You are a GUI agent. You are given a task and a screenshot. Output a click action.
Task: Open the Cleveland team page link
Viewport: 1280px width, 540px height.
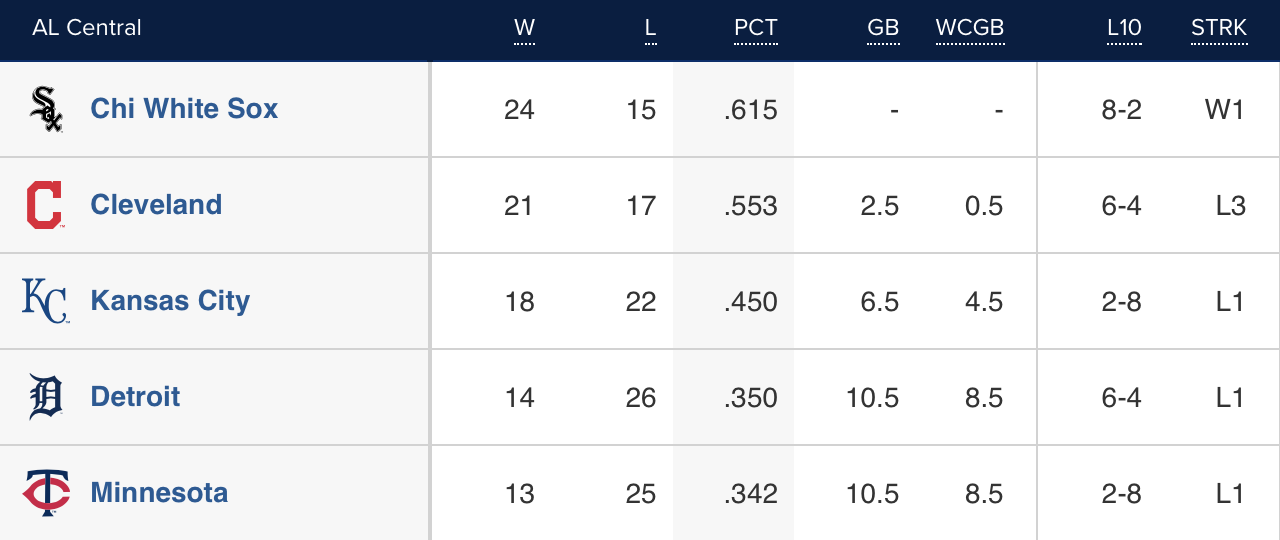pos(156,205)
